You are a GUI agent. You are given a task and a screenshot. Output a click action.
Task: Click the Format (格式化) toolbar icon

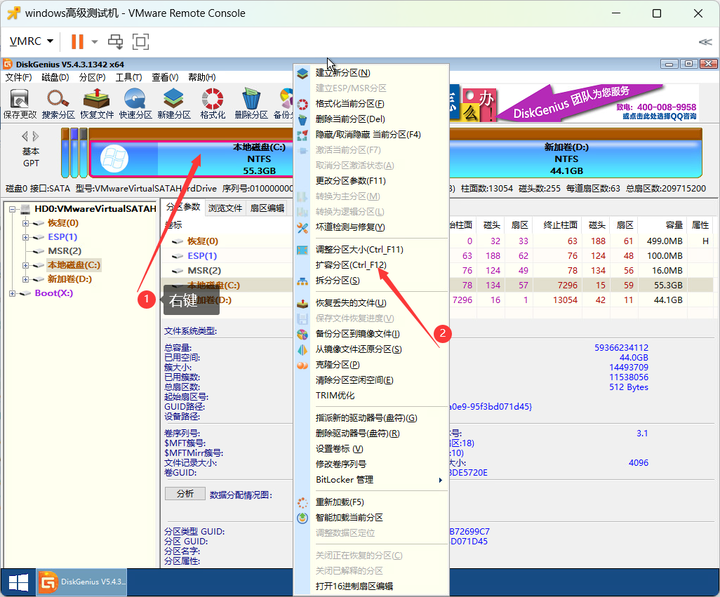click(213, 104)
